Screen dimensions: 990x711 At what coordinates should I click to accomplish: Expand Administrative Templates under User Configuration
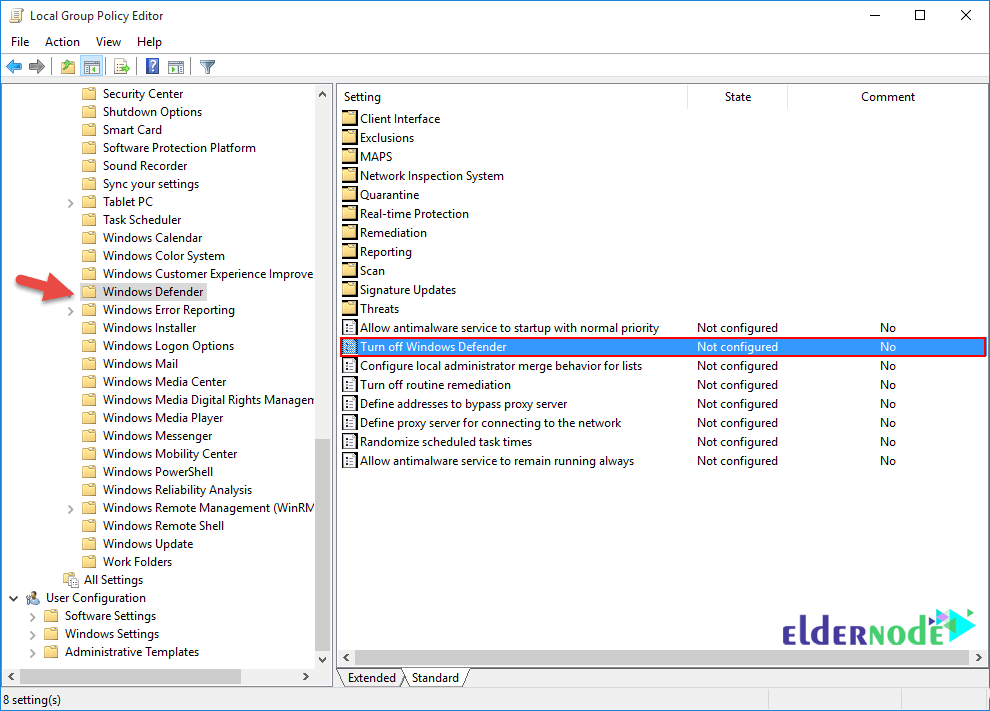coord(32,653)
